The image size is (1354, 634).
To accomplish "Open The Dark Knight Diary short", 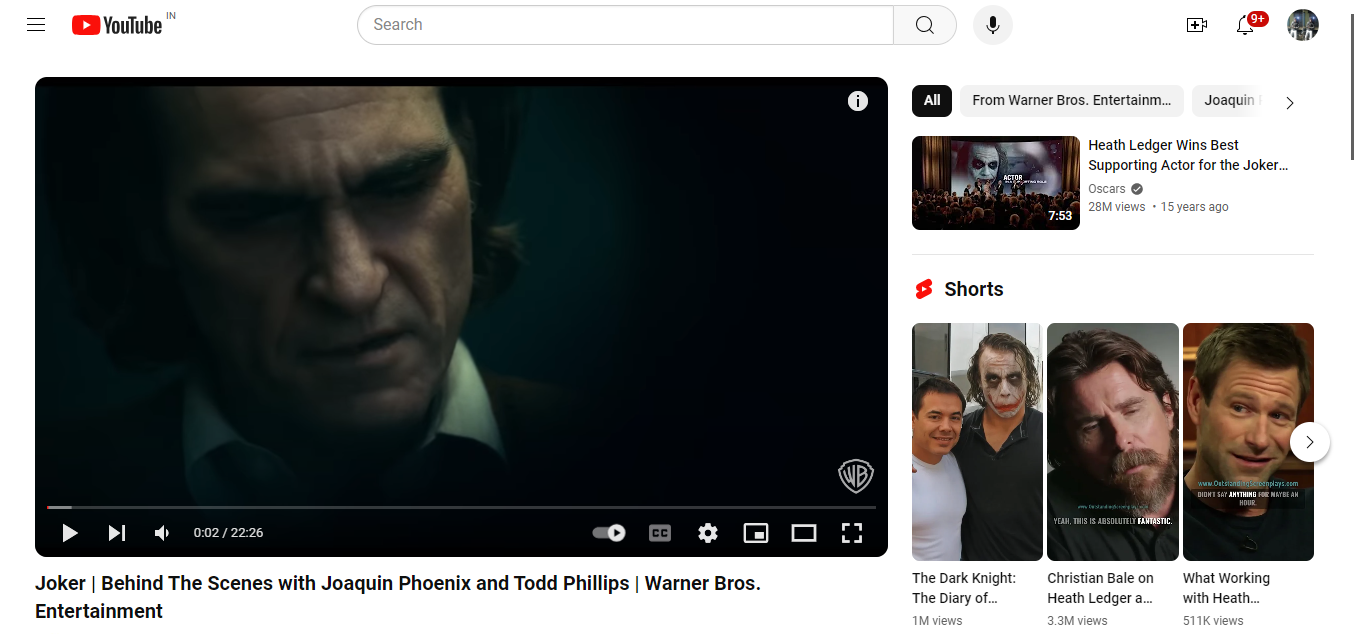I will (x=977, y=442).
